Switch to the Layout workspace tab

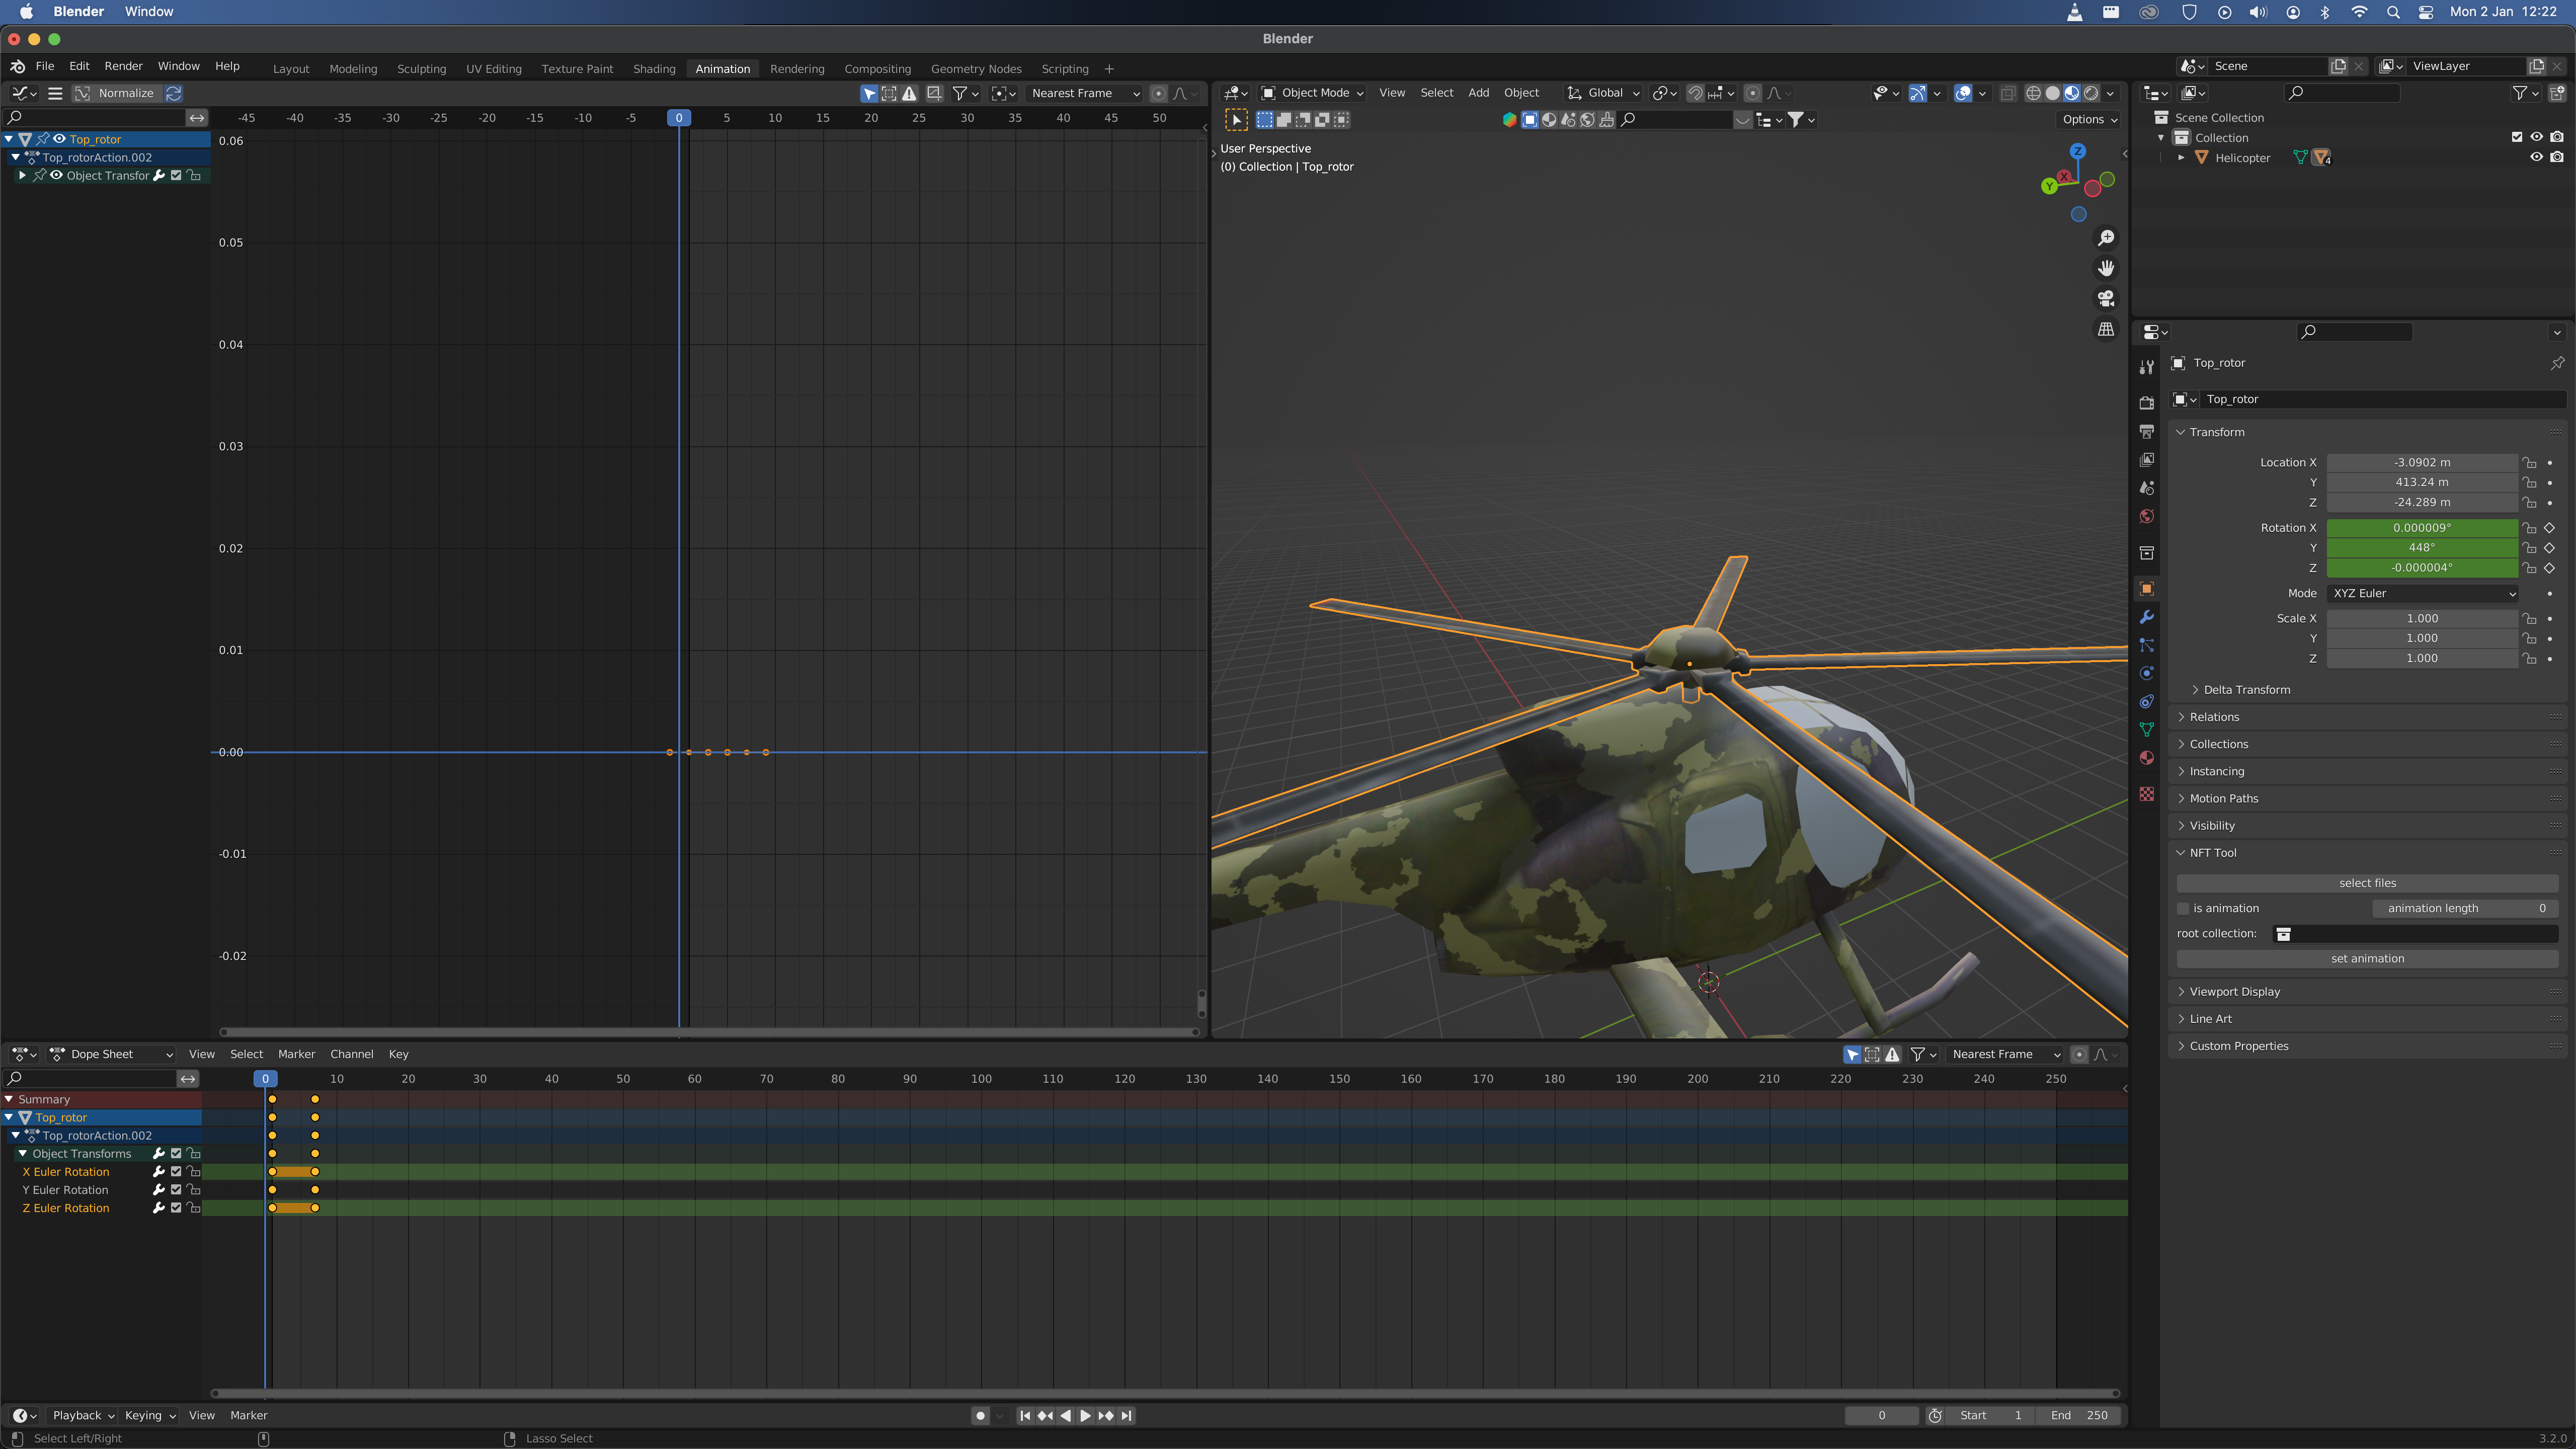[x=291, y=69]
